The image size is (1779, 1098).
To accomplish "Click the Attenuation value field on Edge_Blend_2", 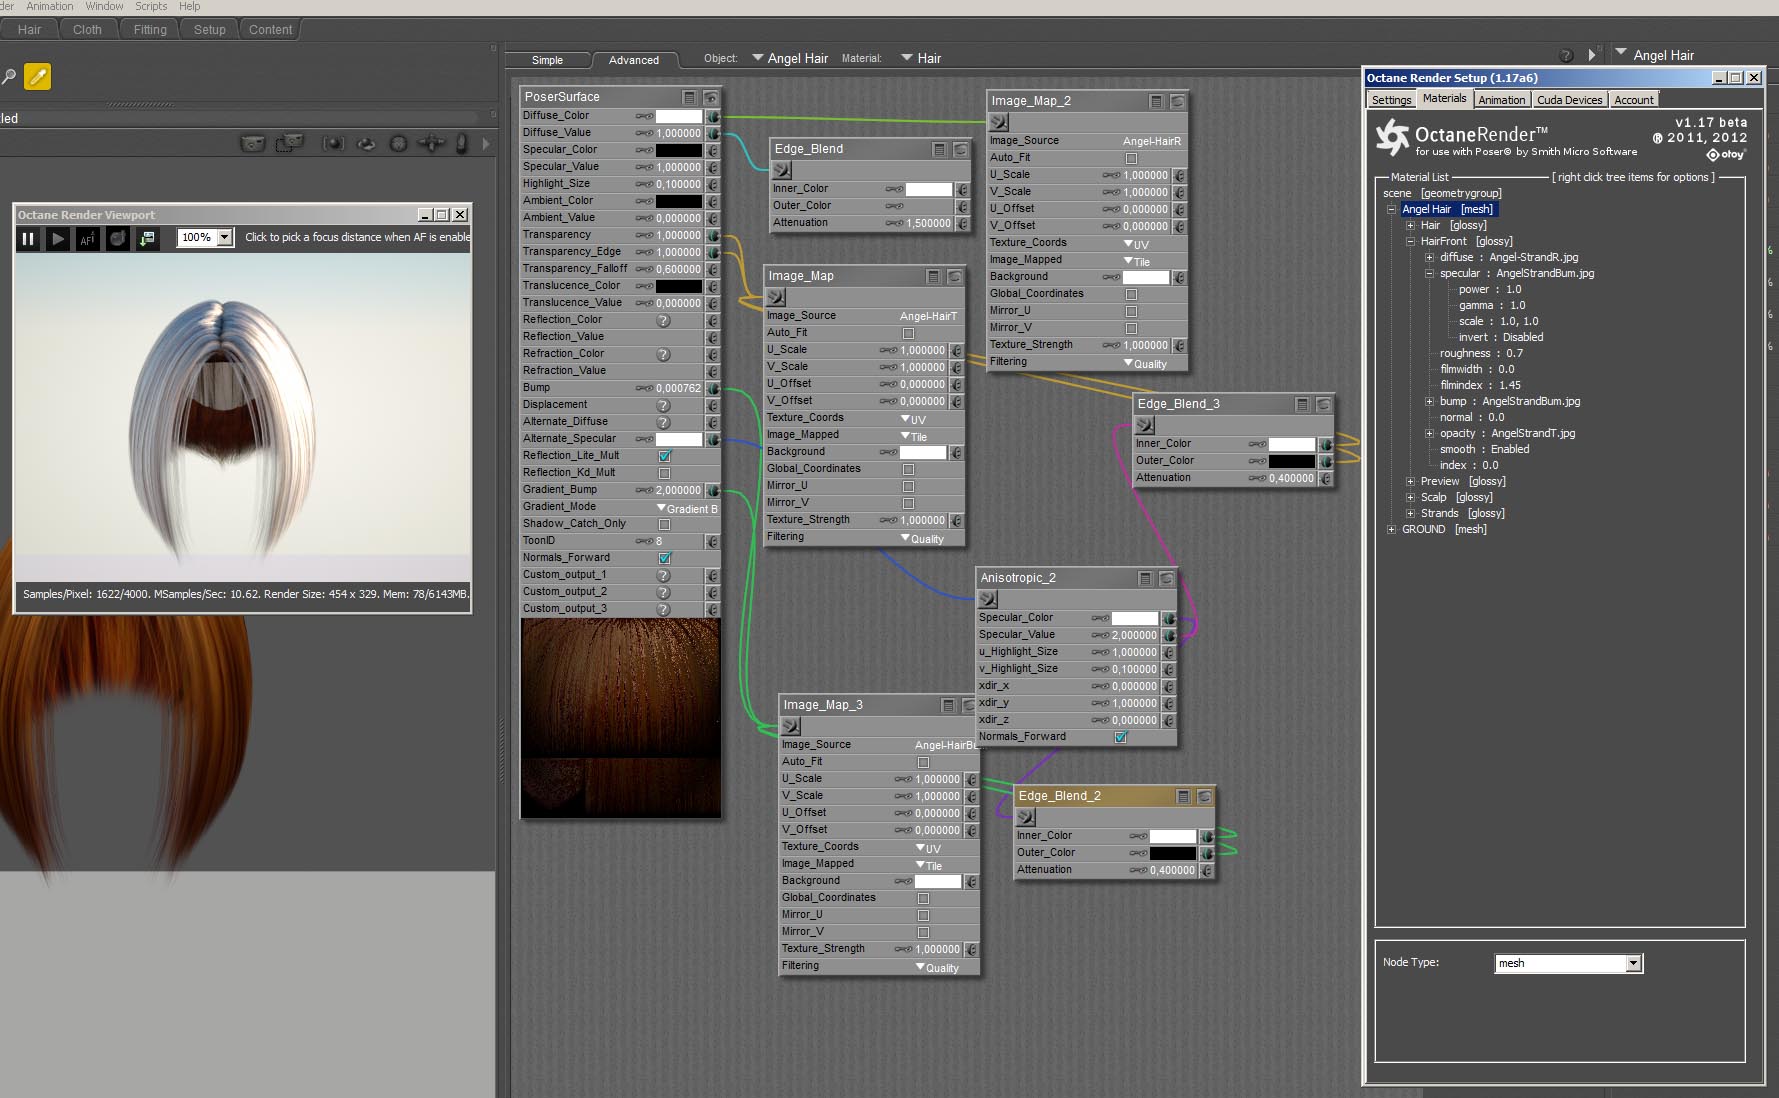I will [x=1172, y=870].
